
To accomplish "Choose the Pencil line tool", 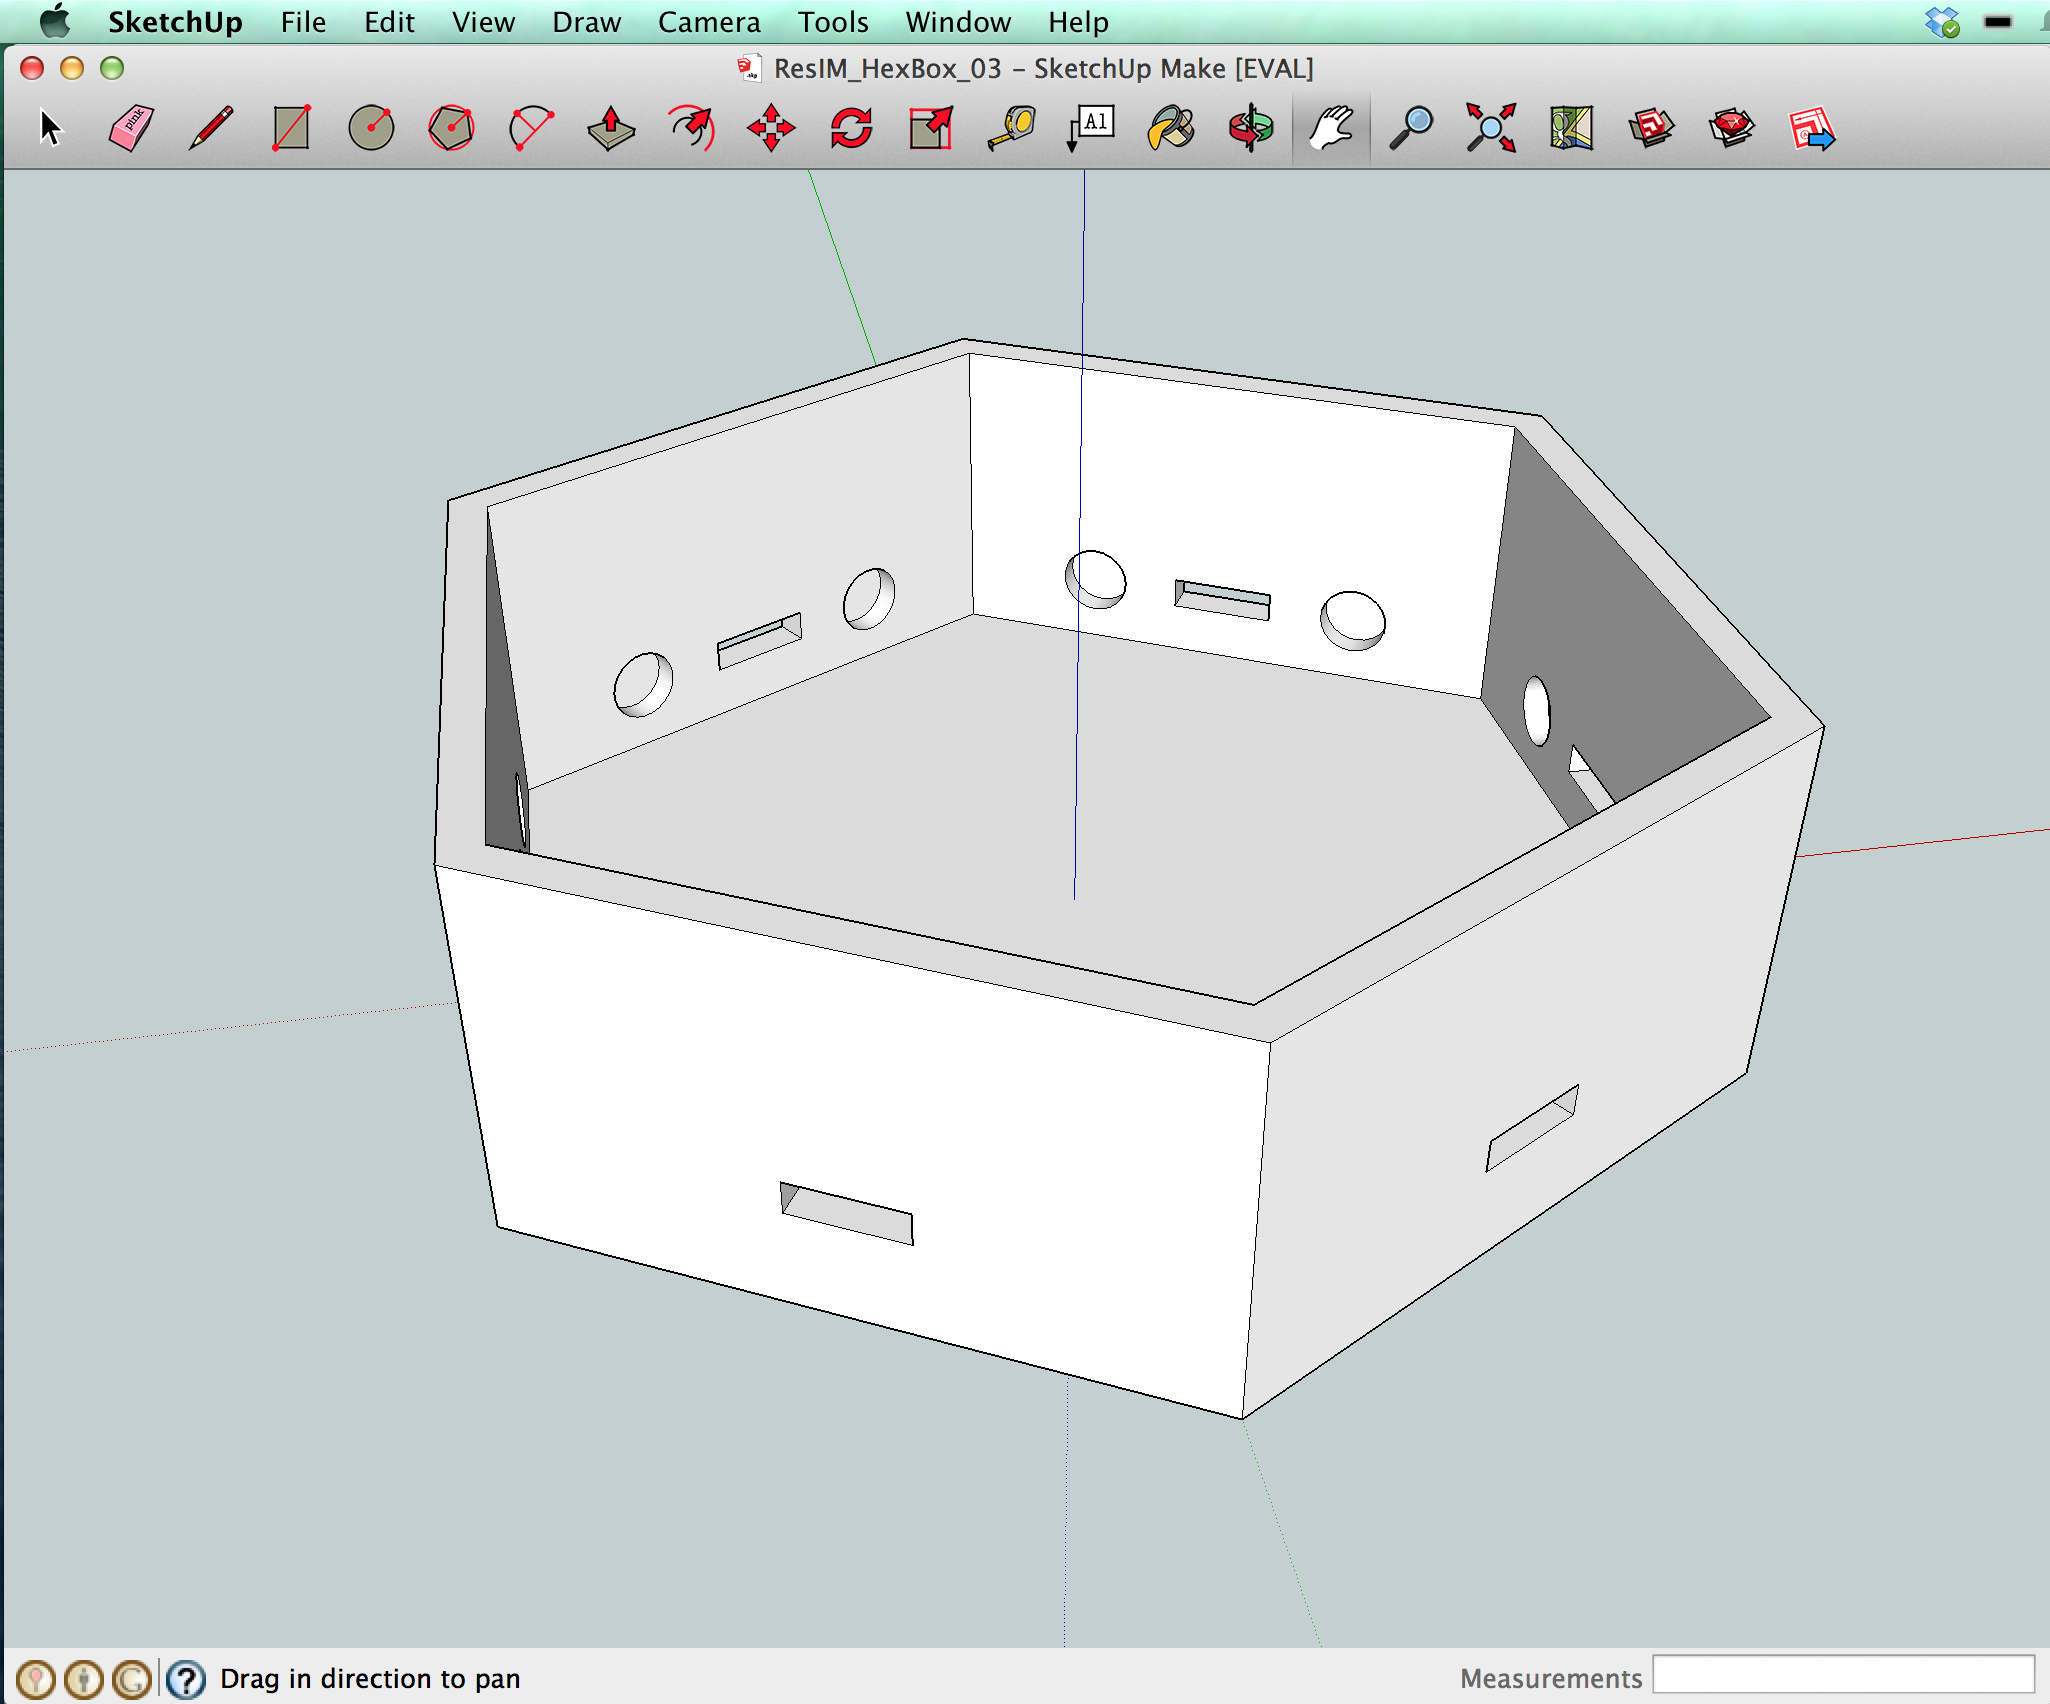I will [211, 128].
